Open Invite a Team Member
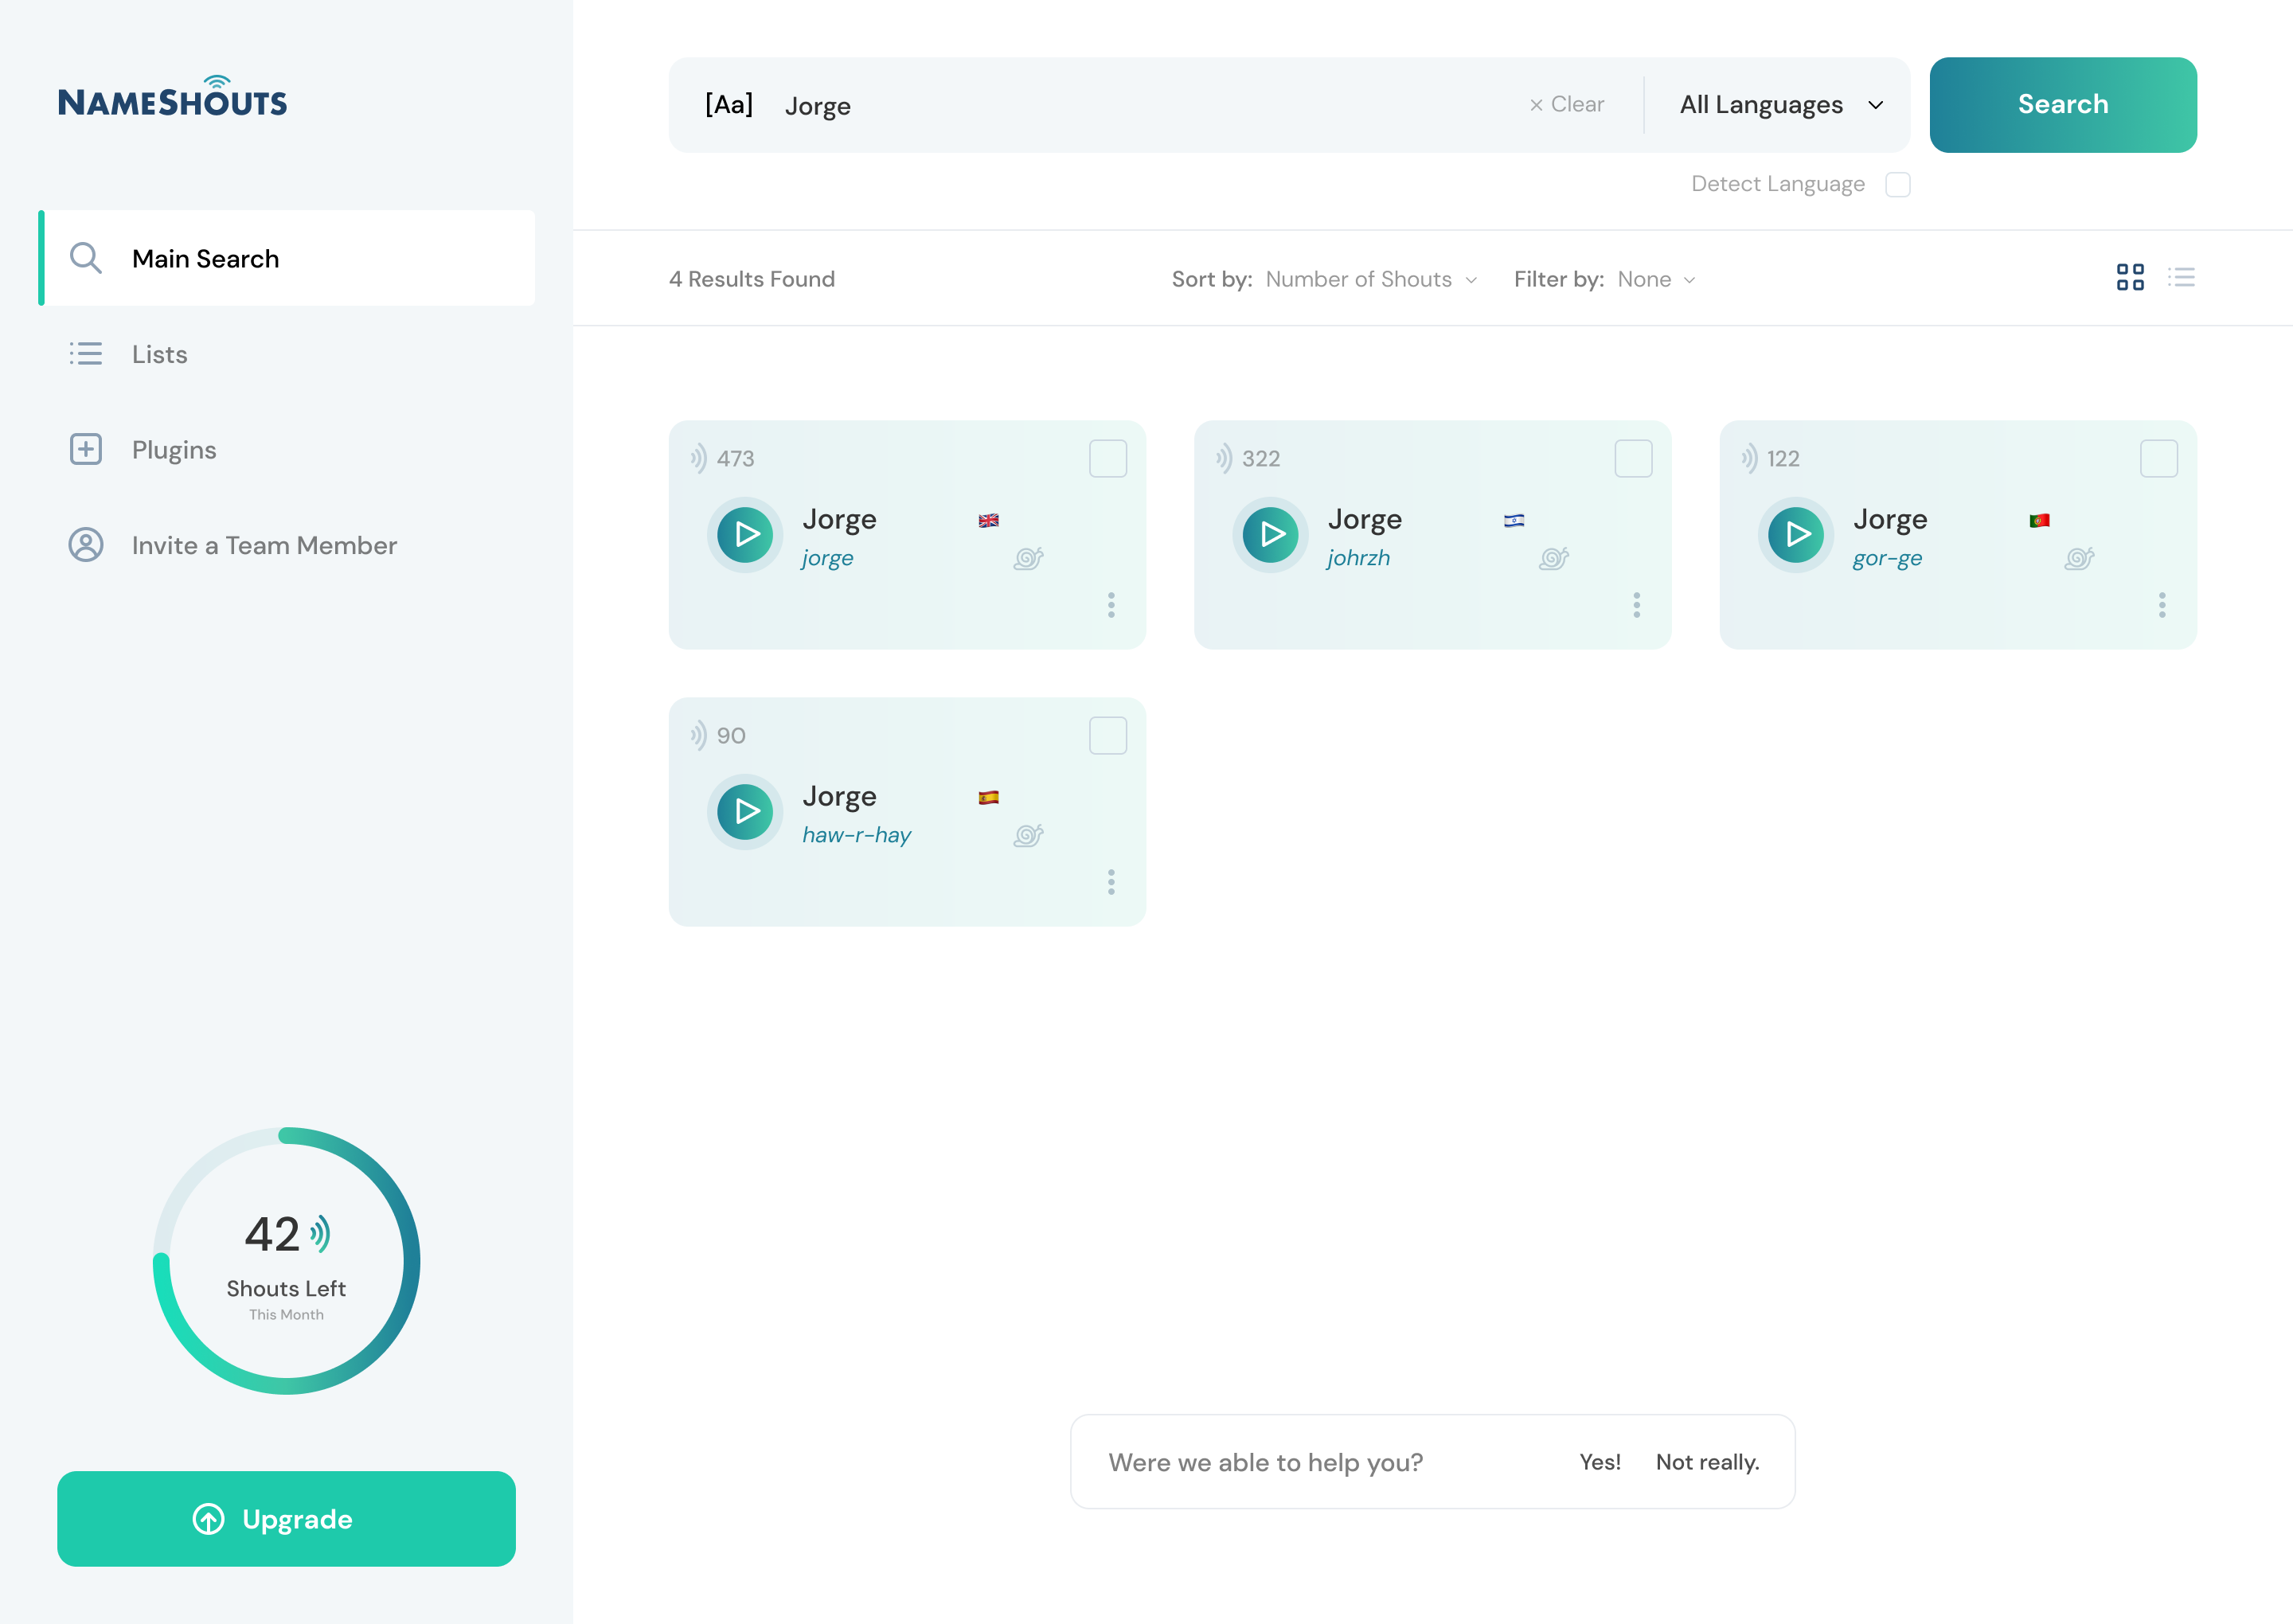The image size is (2293, 1624). pyautogui.click(x=232, y=545)
